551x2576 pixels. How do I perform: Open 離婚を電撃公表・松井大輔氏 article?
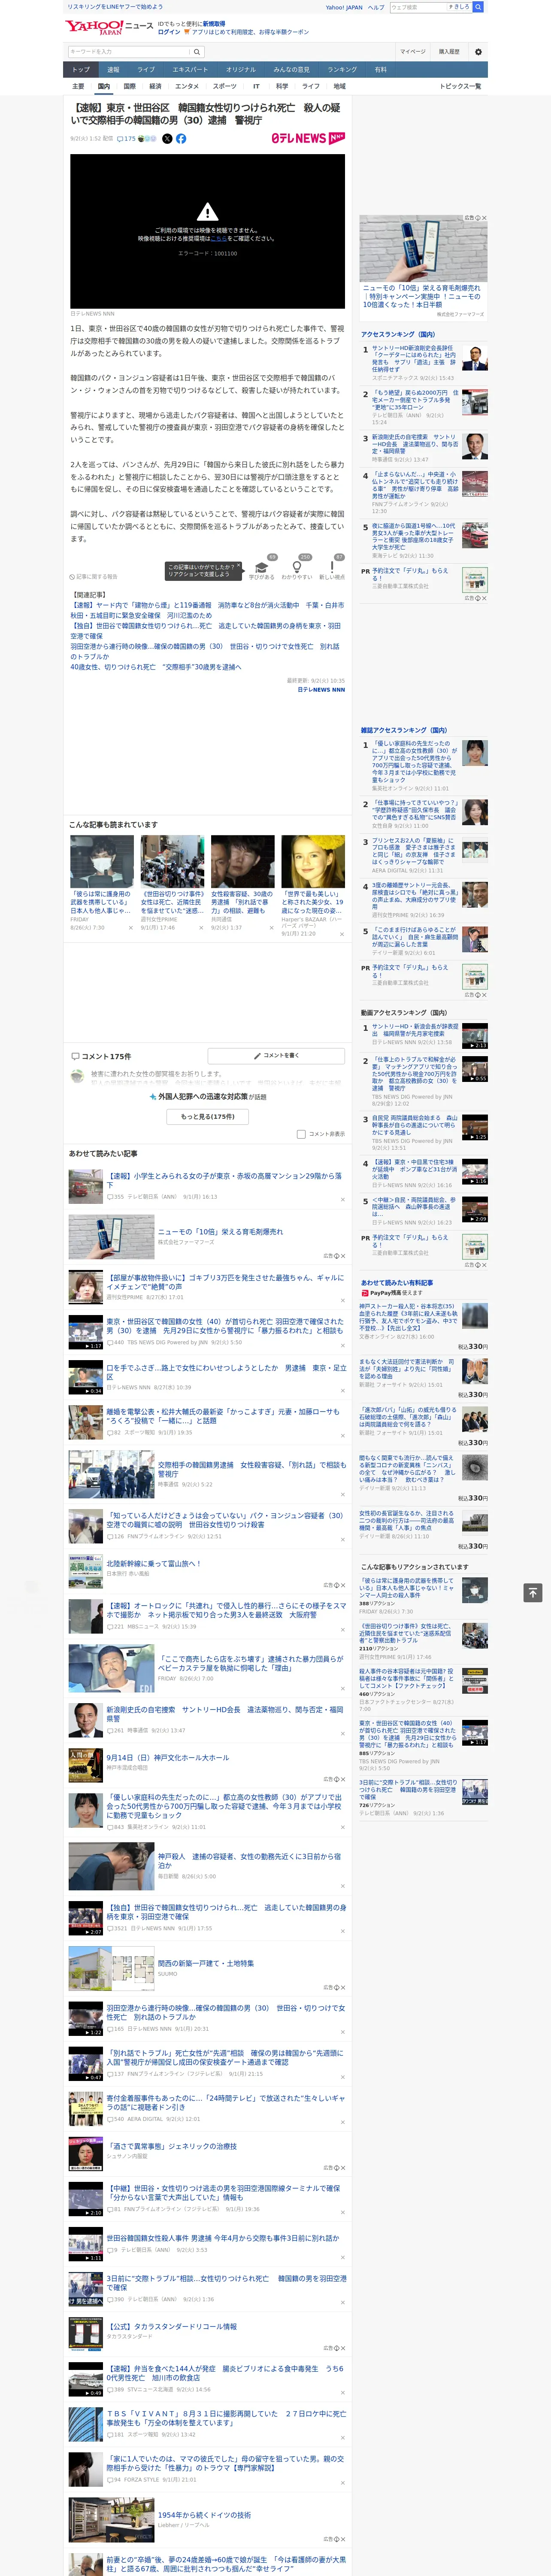tap(223, 1416)
